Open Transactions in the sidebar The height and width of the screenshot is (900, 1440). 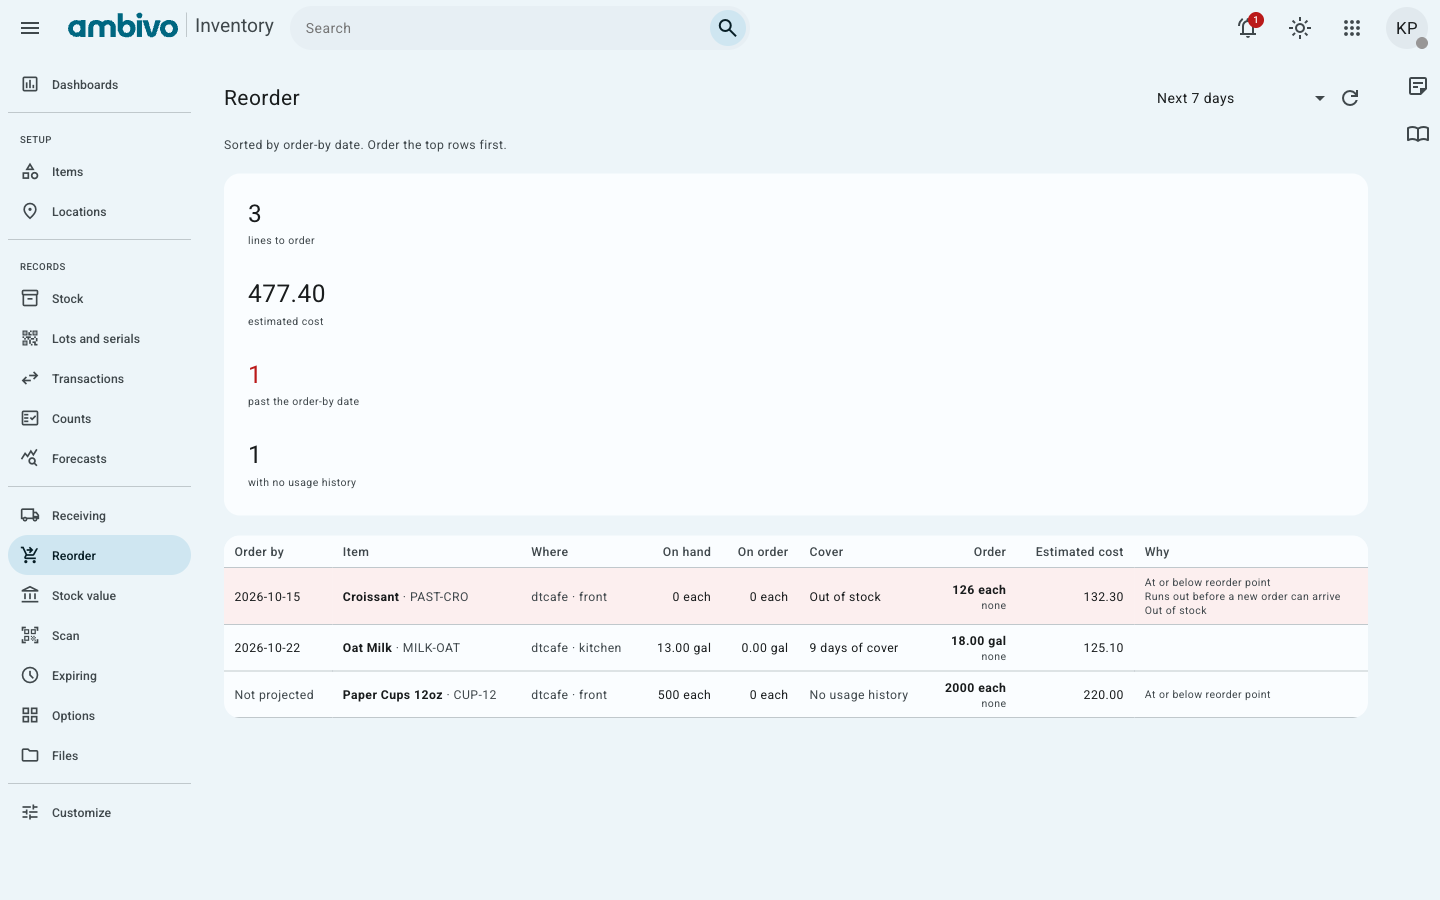[x=99, y=379]
